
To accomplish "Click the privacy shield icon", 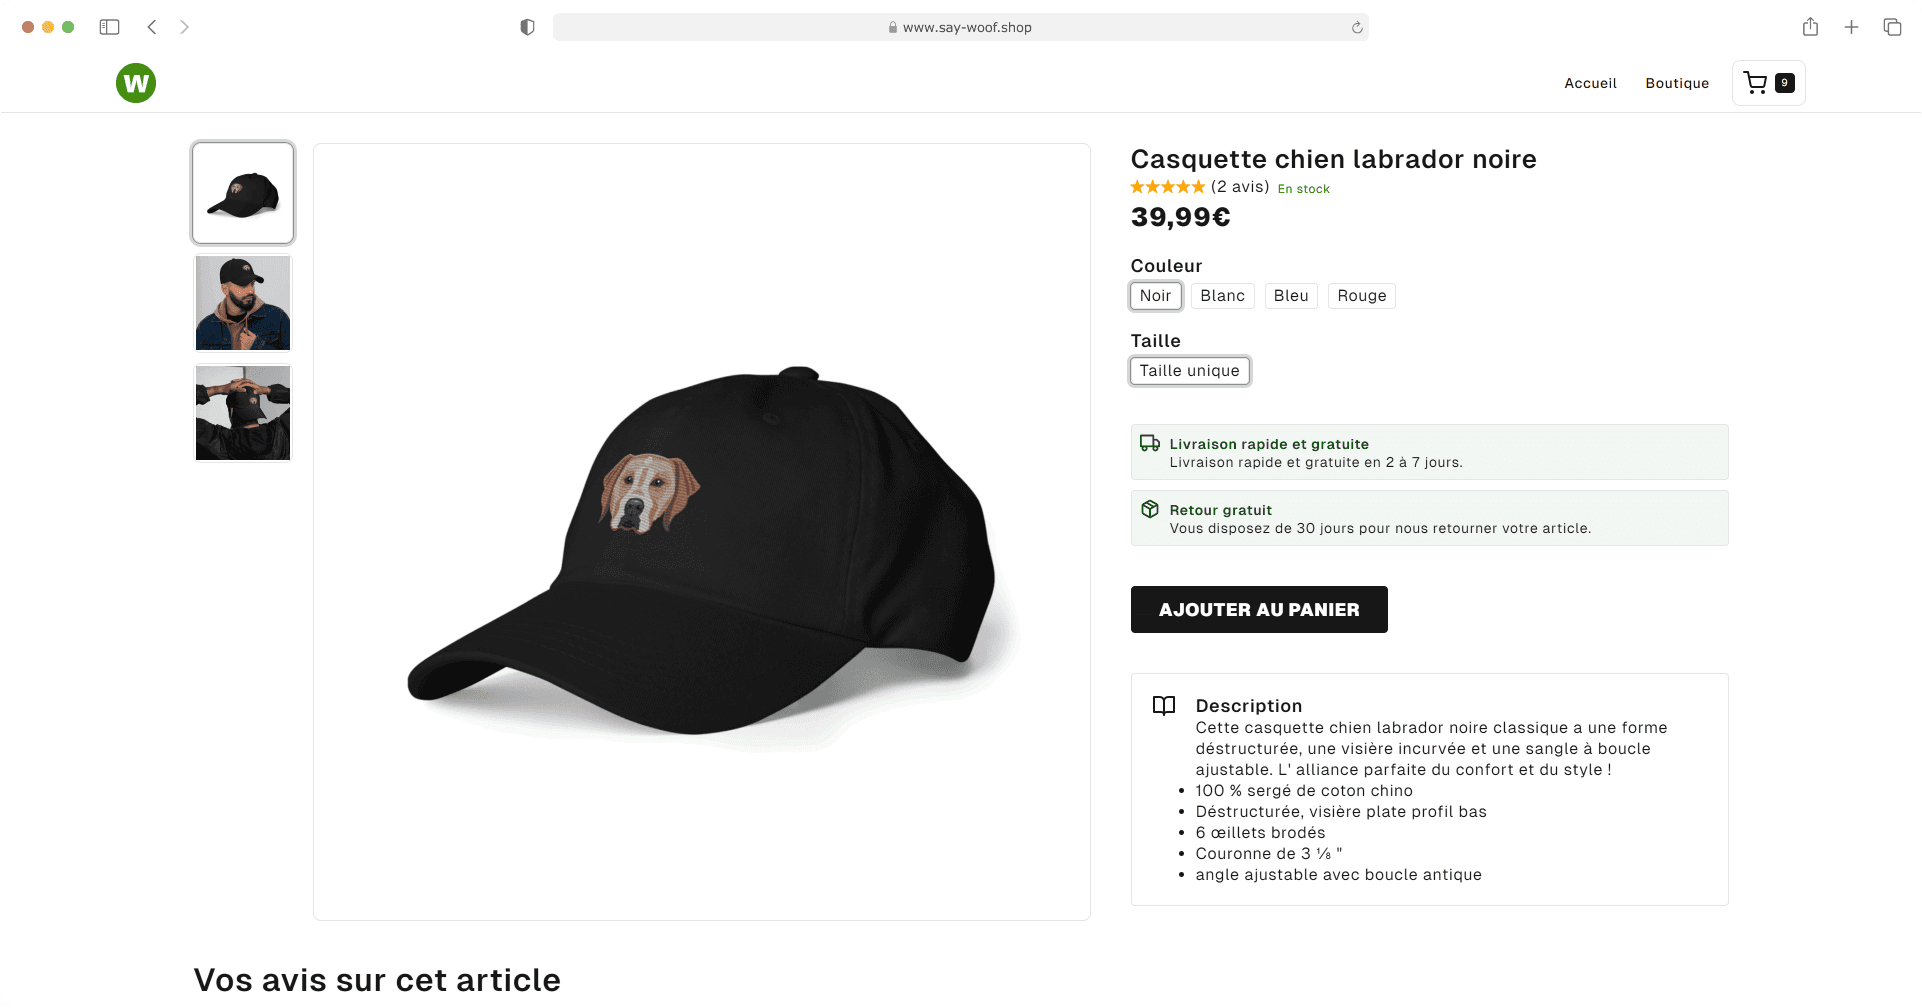I will 527,27.
